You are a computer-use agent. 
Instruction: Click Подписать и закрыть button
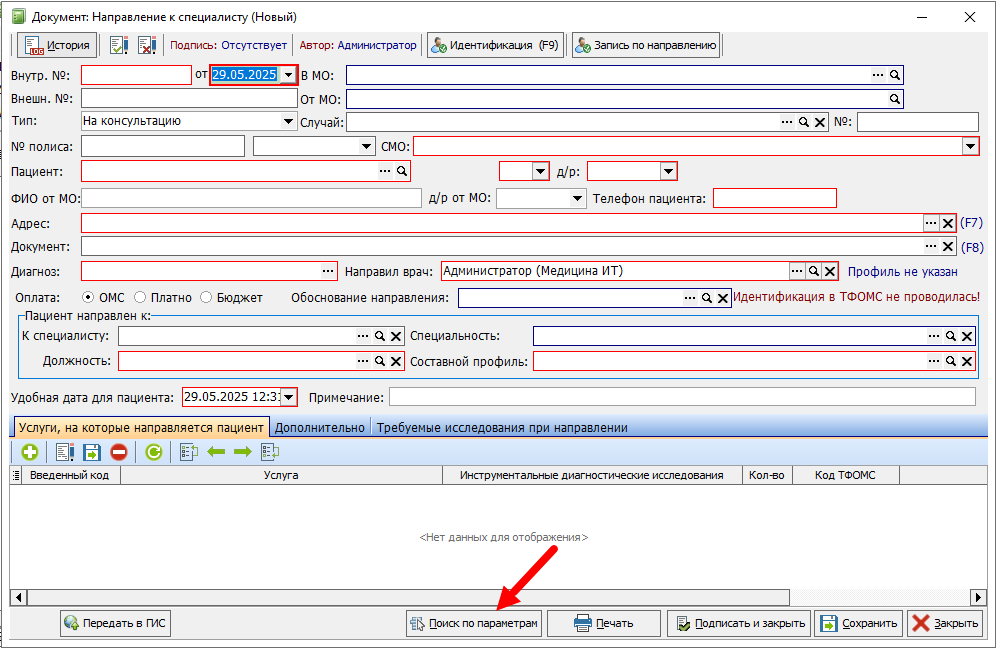point(739,623)
